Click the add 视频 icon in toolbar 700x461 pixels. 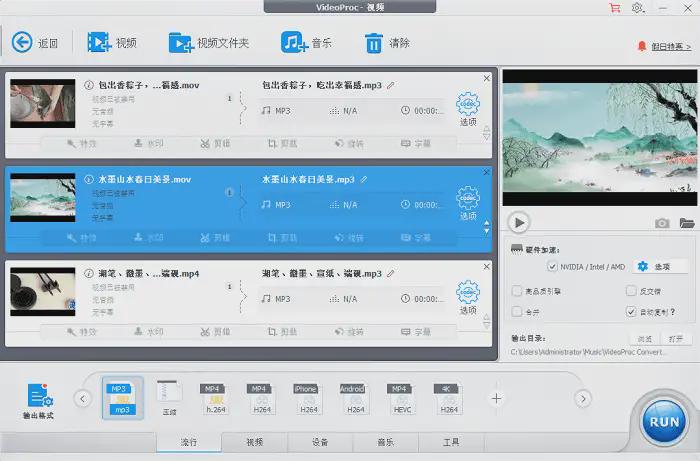[x=99, y=42]
